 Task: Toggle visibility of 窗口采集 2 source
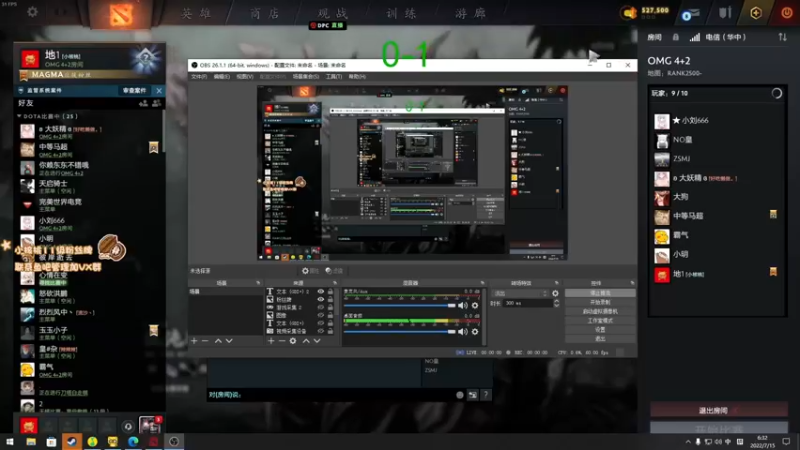click(x=320, y=307)
